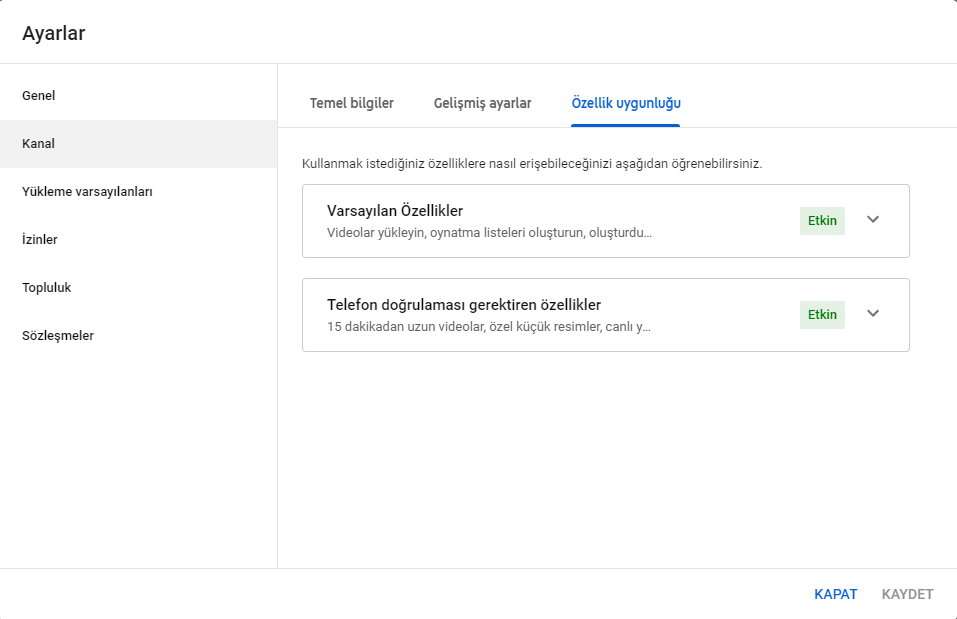Expand the Varsayılan Özellikler chevron arrow
Image resolution: width=957 pixels, height=619 pixels.
click(872, 220)
